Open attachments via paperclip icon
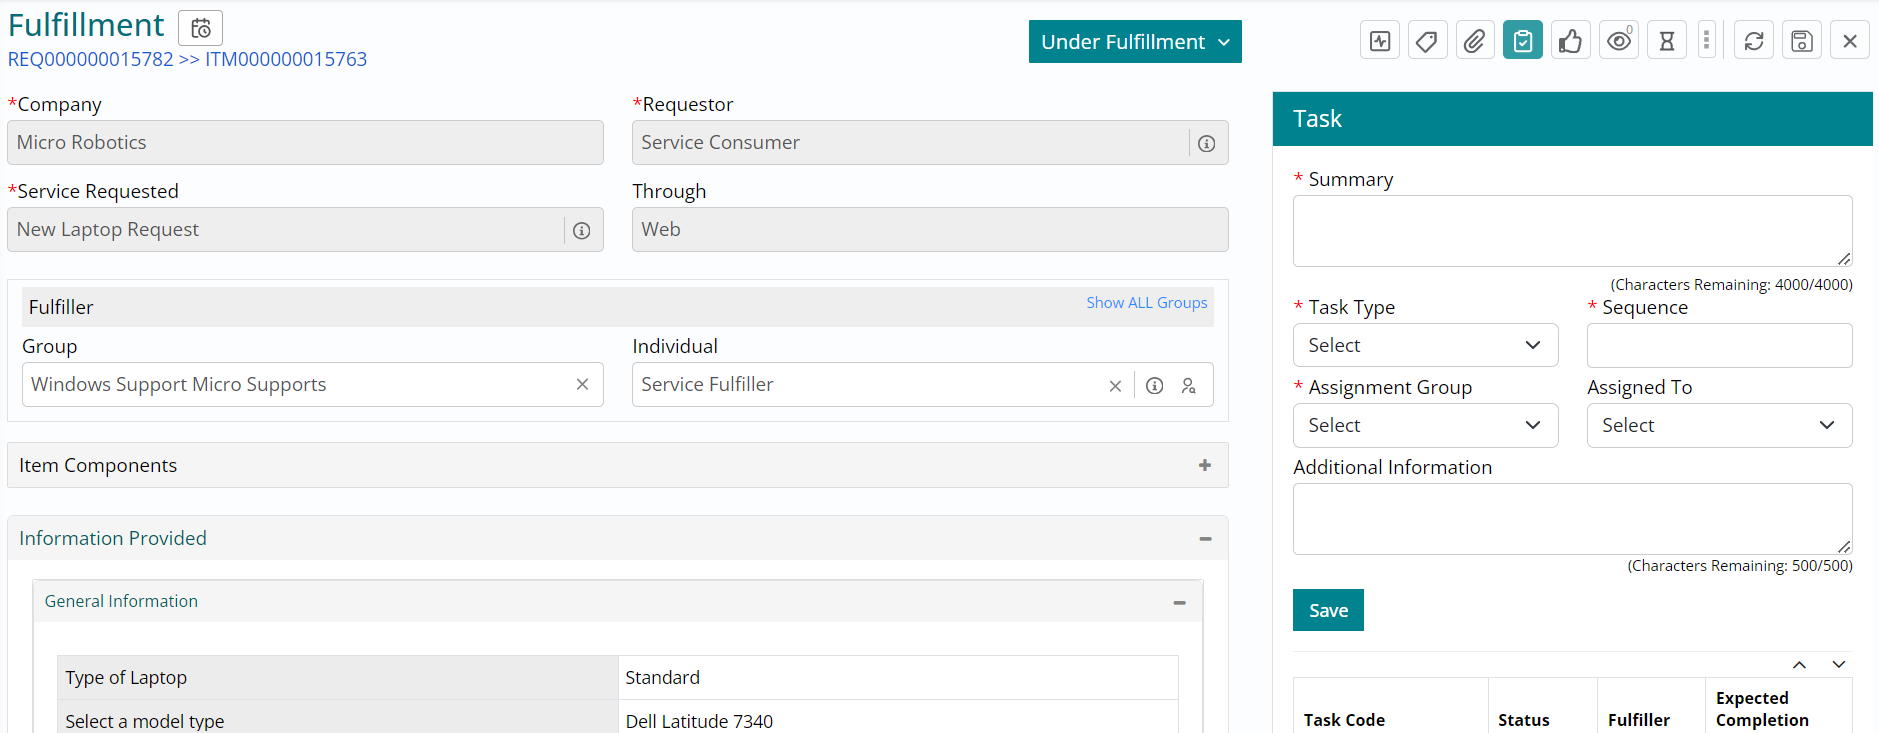This screenshot has height=733, width=1879. coord(1475,41)
